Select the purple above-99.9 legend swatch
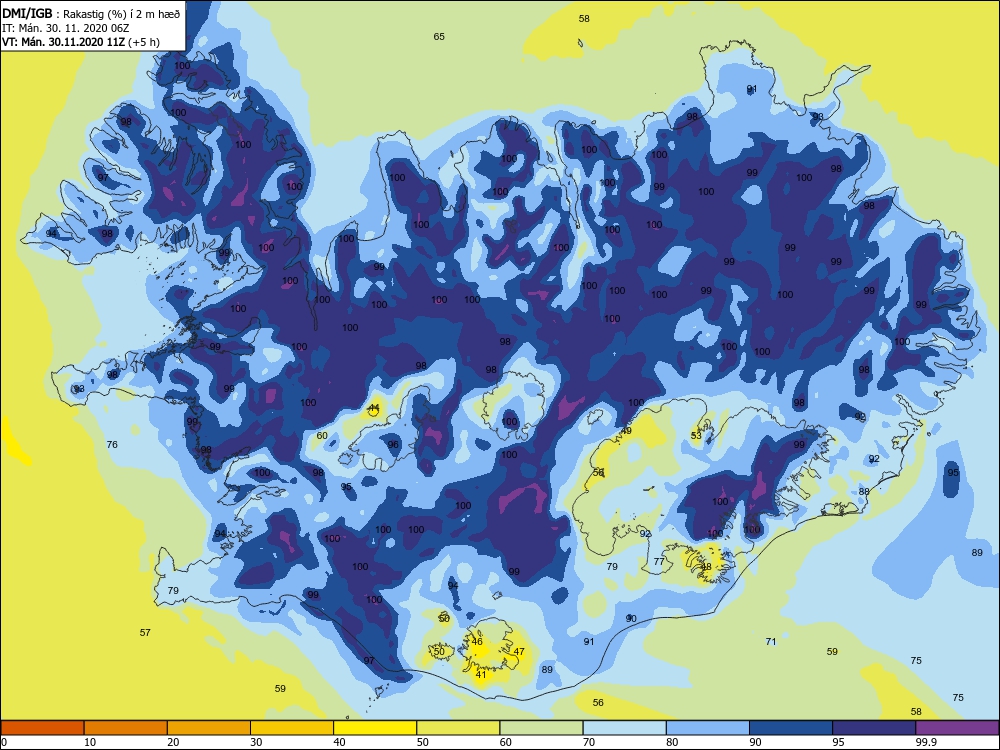Image resolution: width=1000 pixels, height=750 pixels. click(x=957, y=728)
